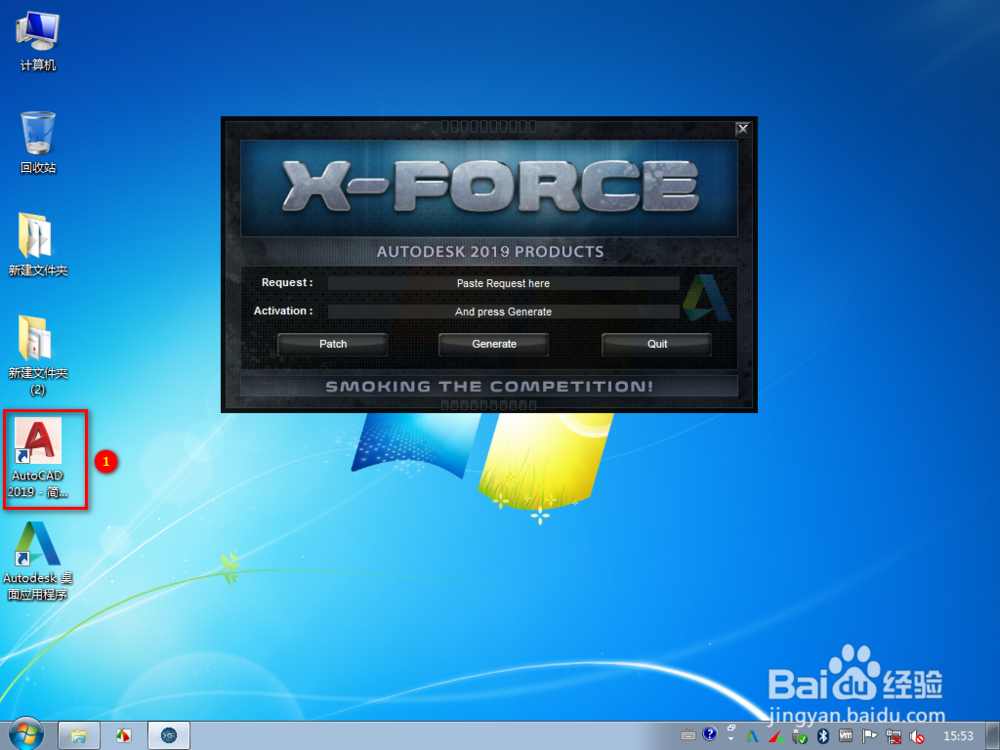The height and width of the screenshot is (750, 1000).
Task: Click the muted volume speaker tray icon
Action: click(x=917, y=737)
